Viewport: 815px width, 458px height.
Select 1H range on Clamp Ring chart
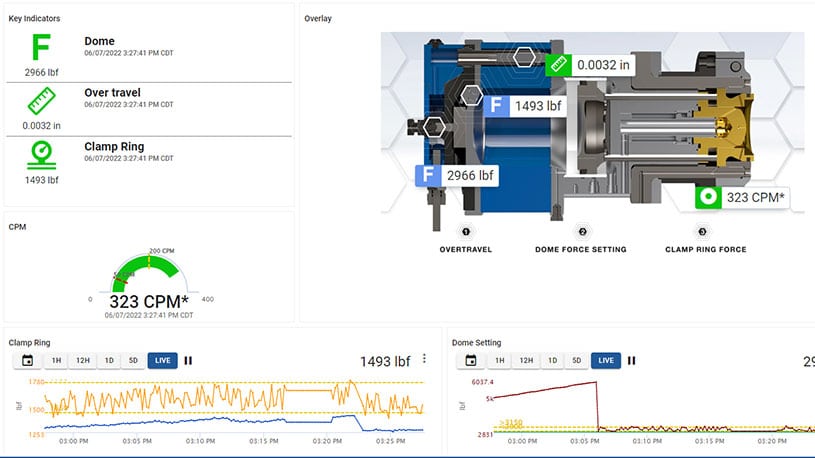point(57,360)
